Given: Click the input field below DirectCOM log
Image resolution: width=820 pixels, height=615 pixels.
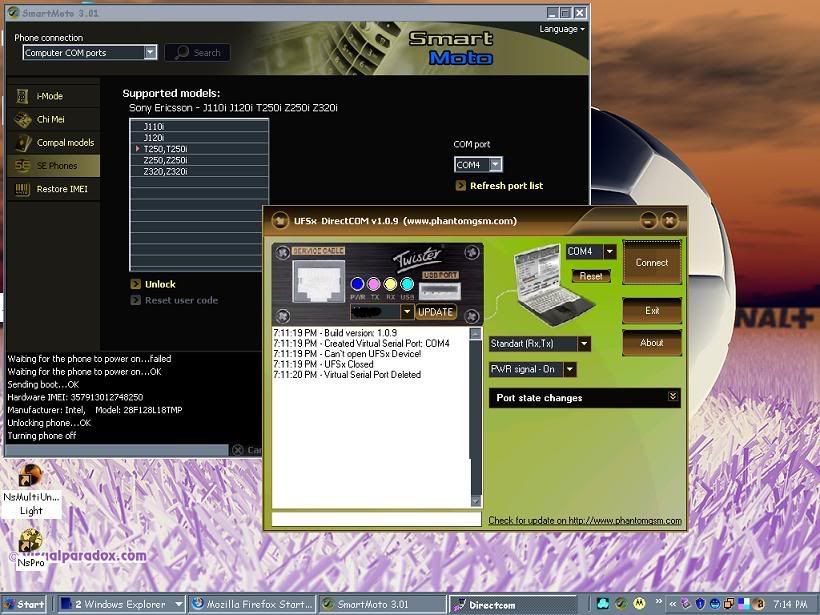Looking at the screenshot, I should pyautogui.click(x=376, y=519).
